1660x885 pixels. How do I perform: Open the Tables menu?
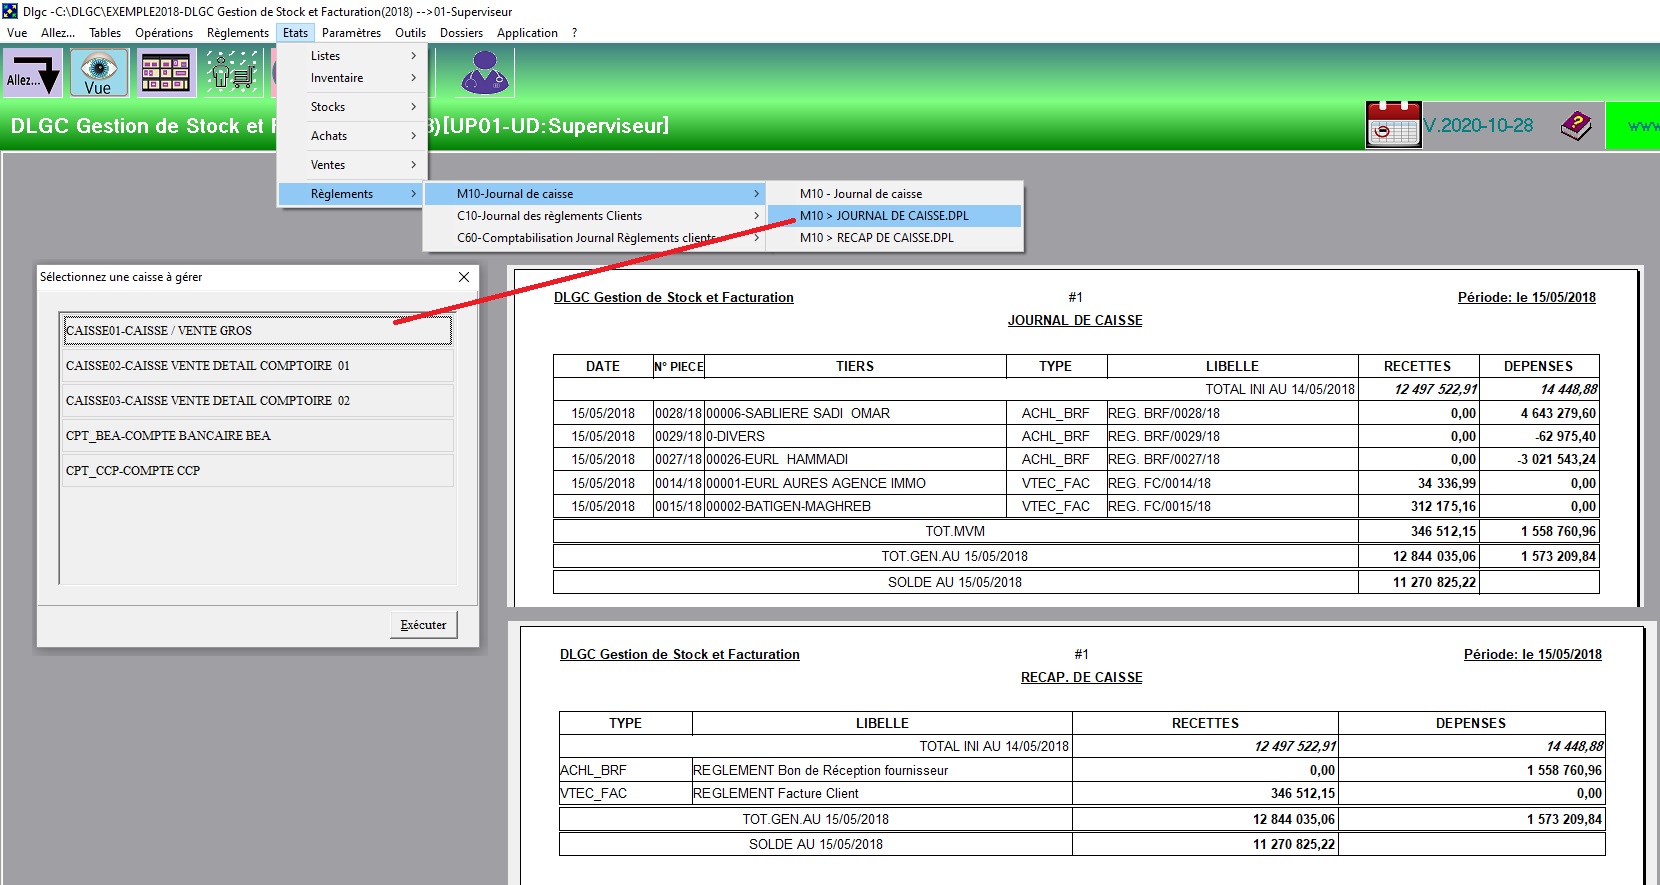pyautogui.click(x=105, y=33)
